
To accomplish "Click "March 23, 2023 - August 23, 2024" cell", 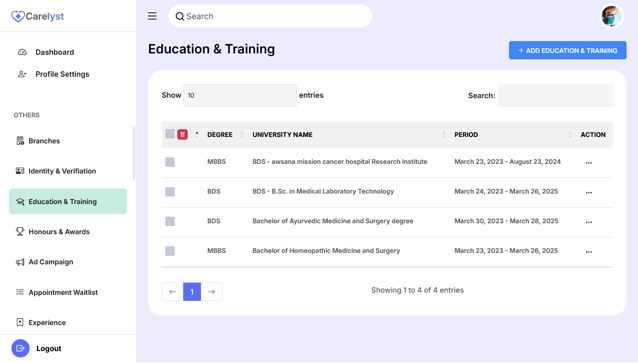I will pyautogui.click(x=507, y=162).
